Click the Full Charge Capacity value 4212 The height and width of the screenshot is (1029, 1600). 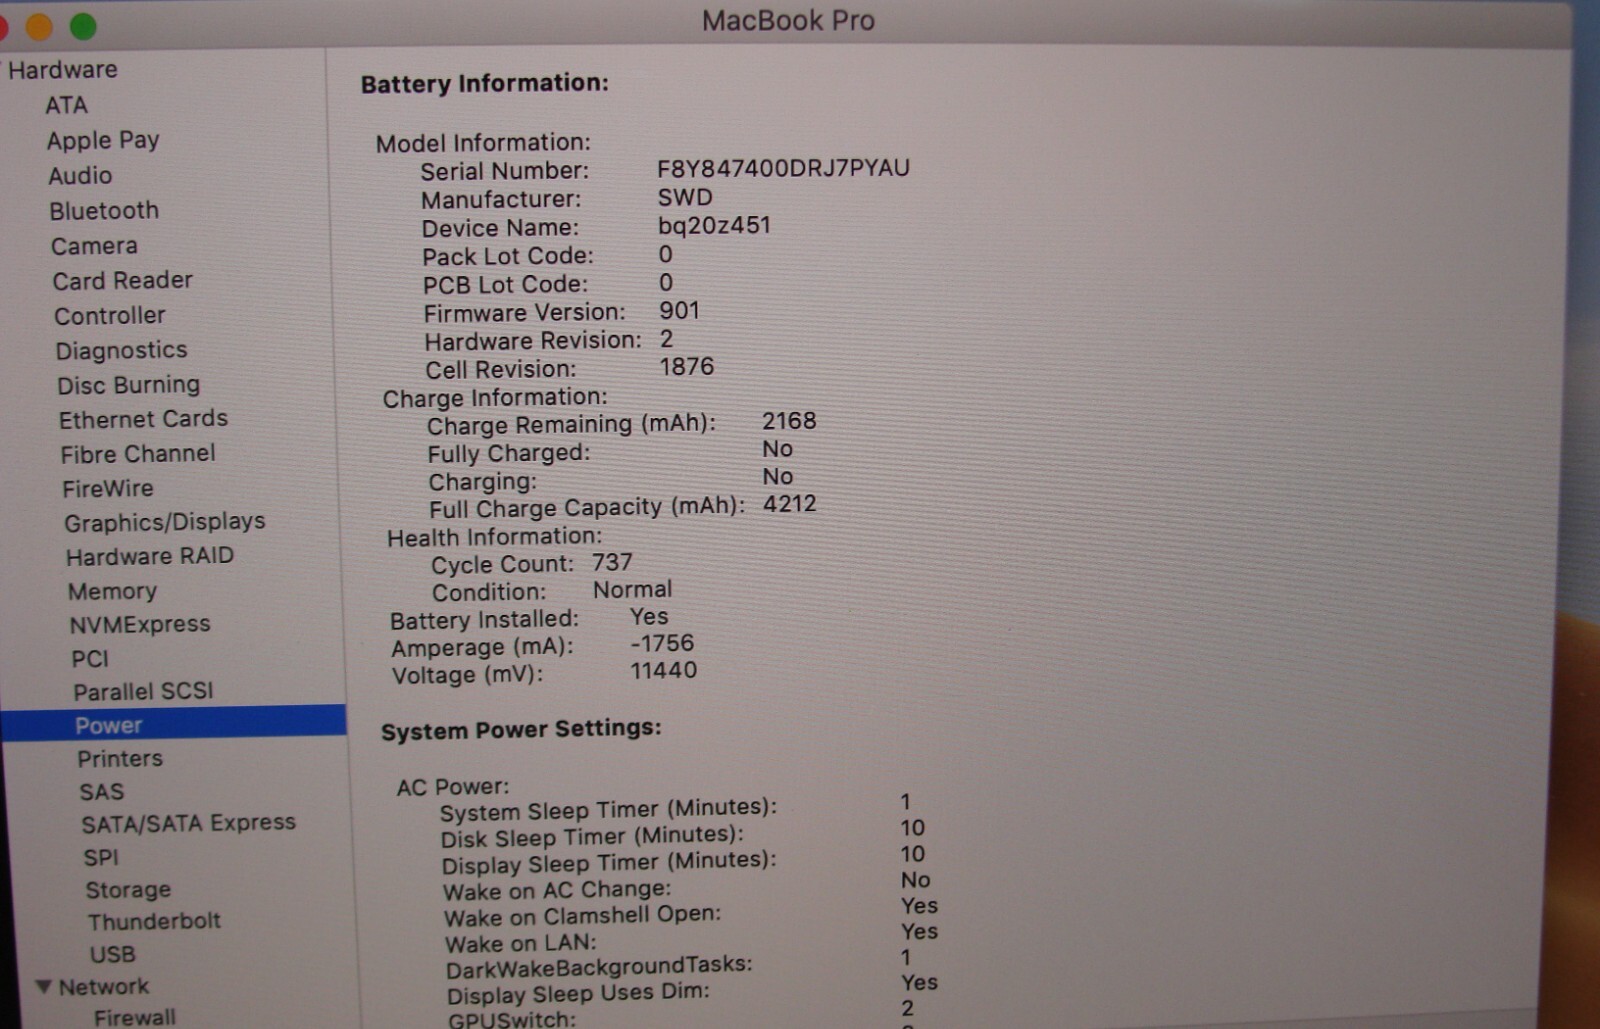790,503
